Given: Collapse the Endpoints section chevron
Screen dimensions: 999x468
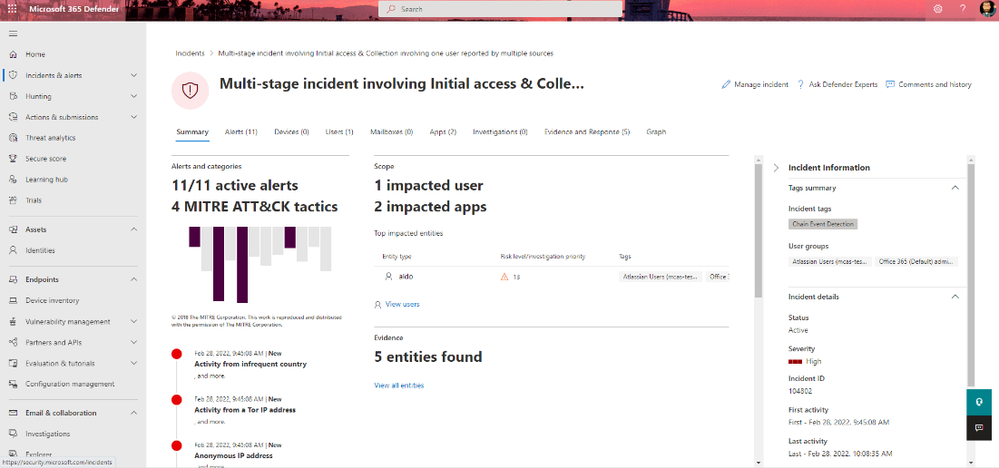Looking at the screenshot, I should point(134,280).
